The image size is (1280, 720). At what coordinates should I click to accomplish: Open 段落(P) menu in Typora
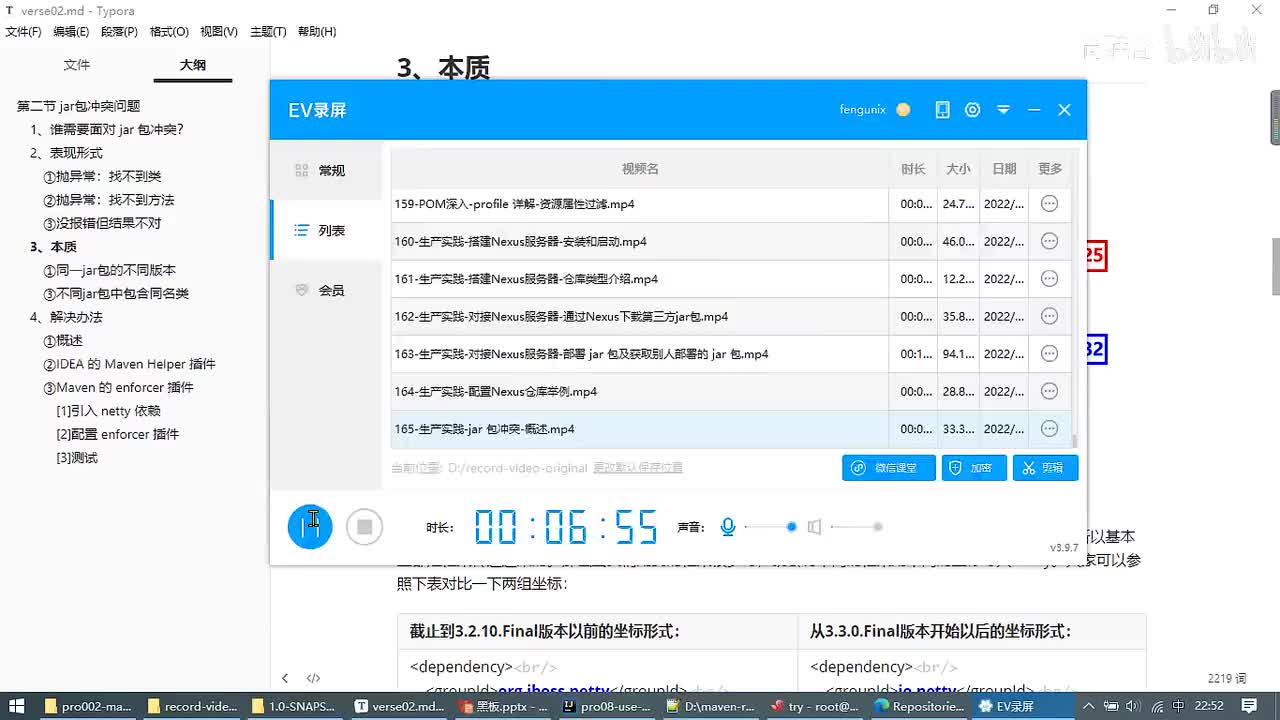coord(119,32)
